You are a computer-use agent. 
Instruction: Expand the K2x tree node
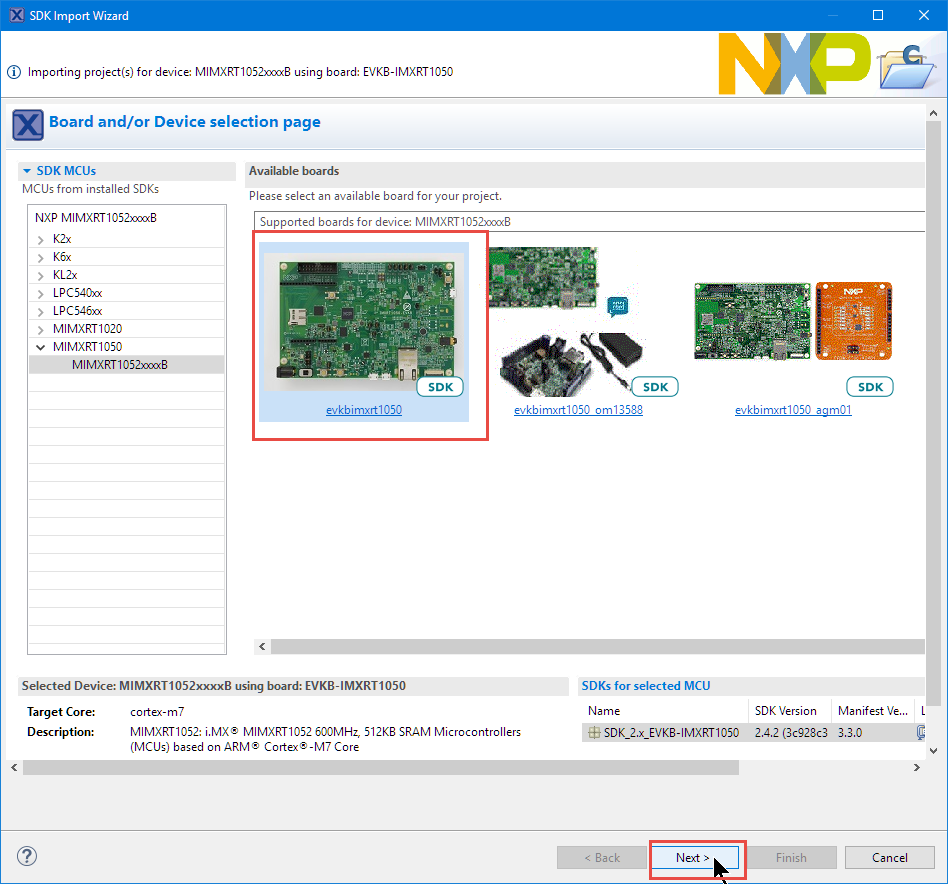click(x=41, y=240)
